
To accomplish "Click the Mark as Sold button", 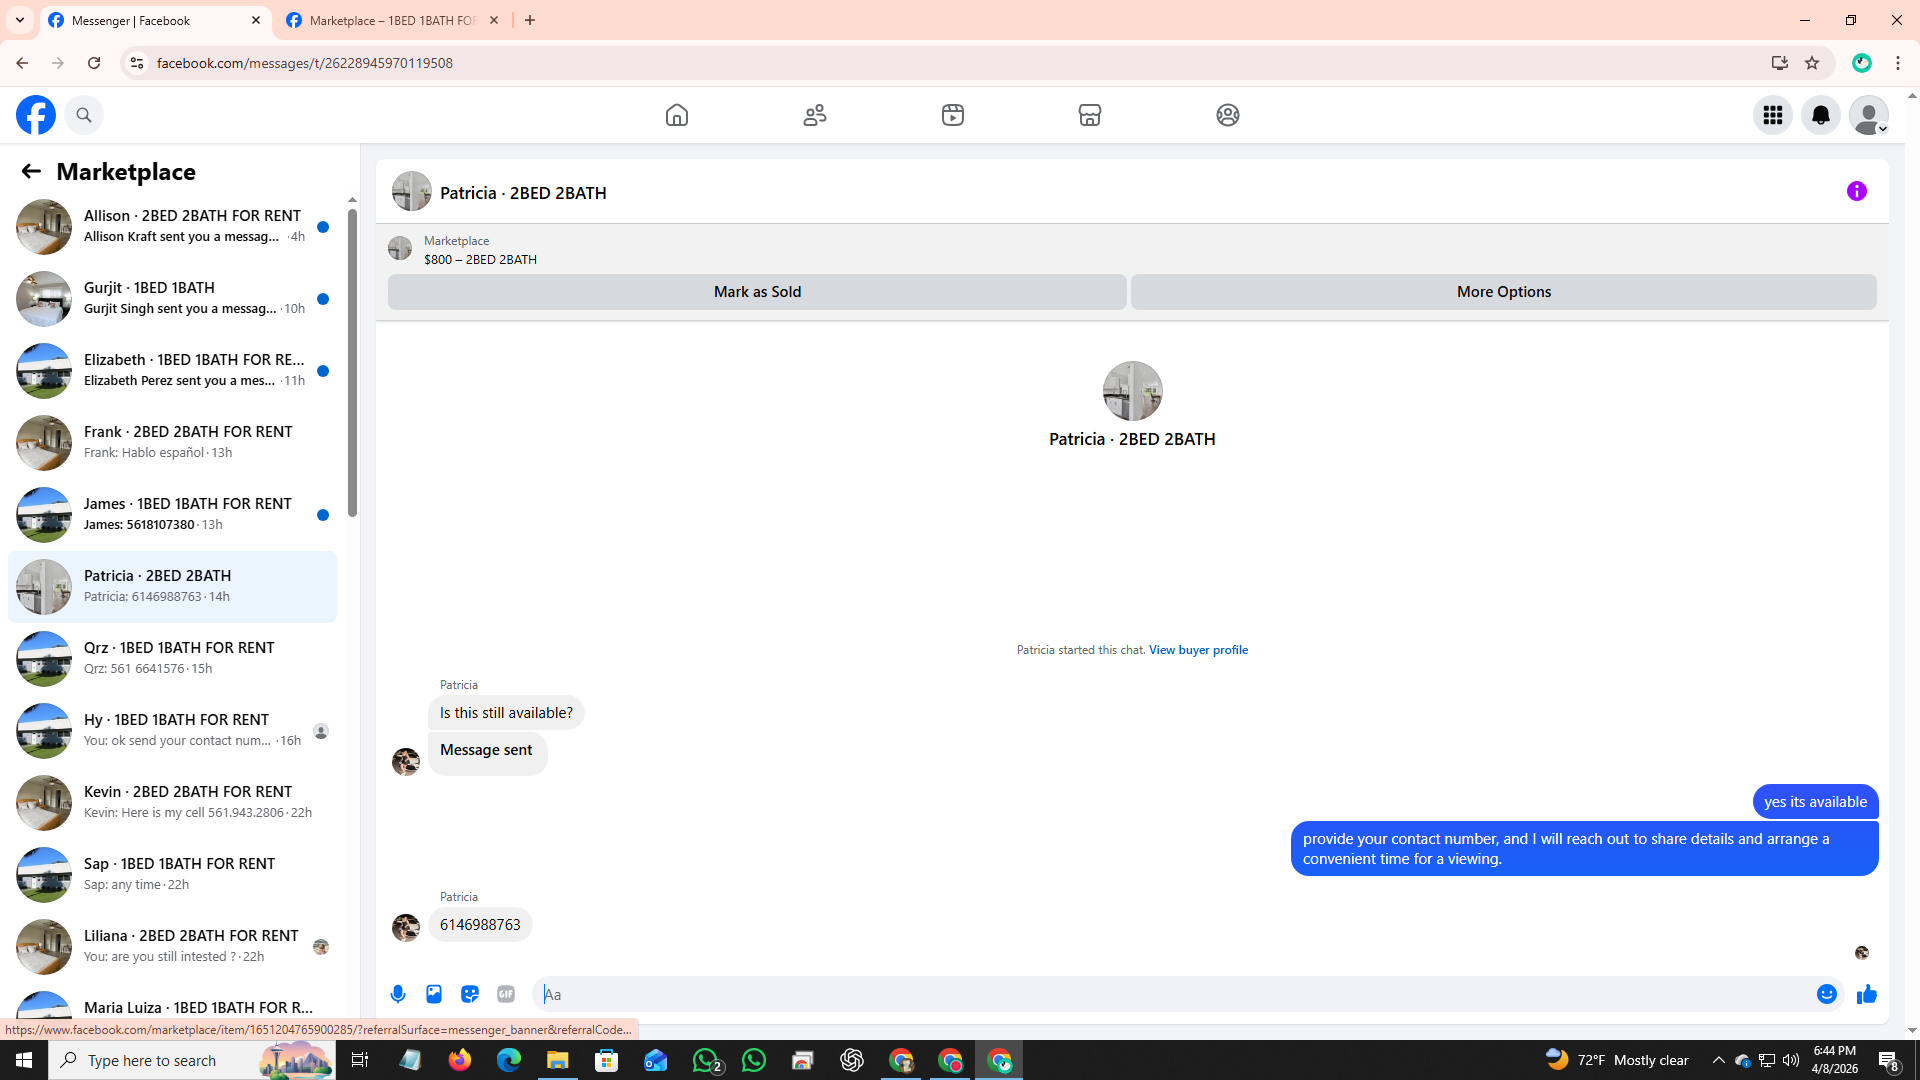I will point(757,292).
